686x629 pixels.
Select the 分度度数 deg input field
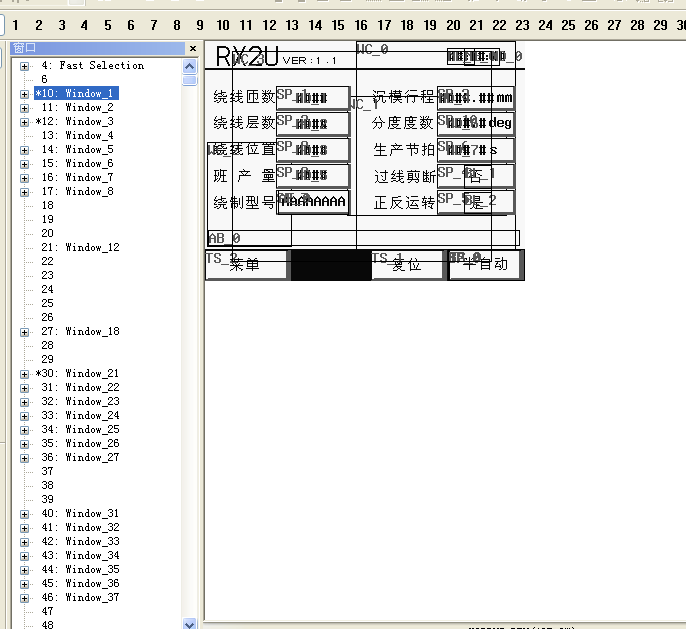[x=476, y=123]
